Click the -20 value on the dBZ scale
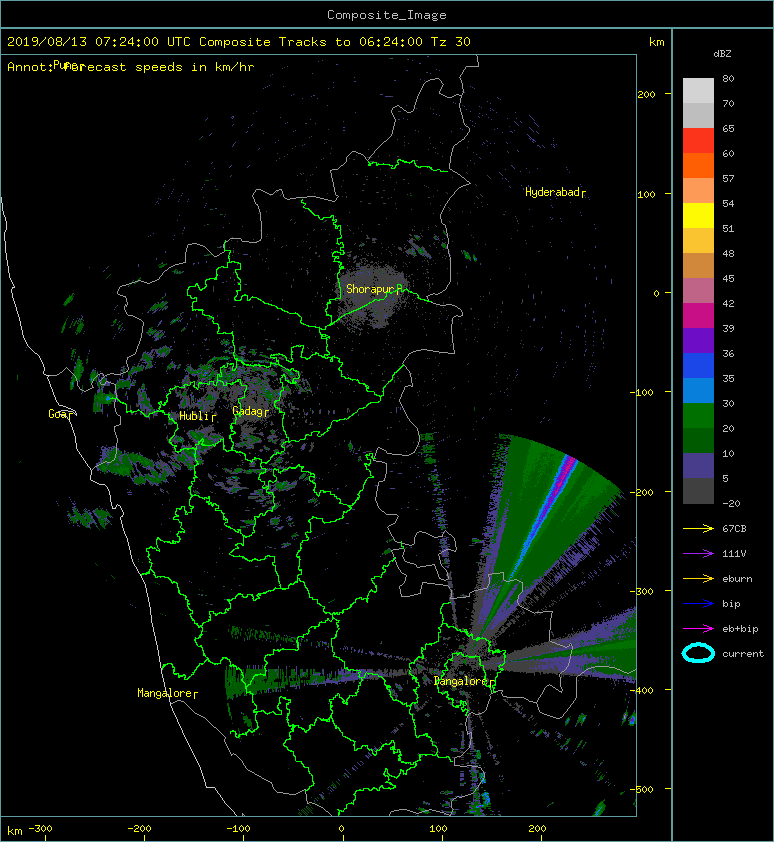The image size is (774, 842). pyautogui.click(x=731, y=504)
